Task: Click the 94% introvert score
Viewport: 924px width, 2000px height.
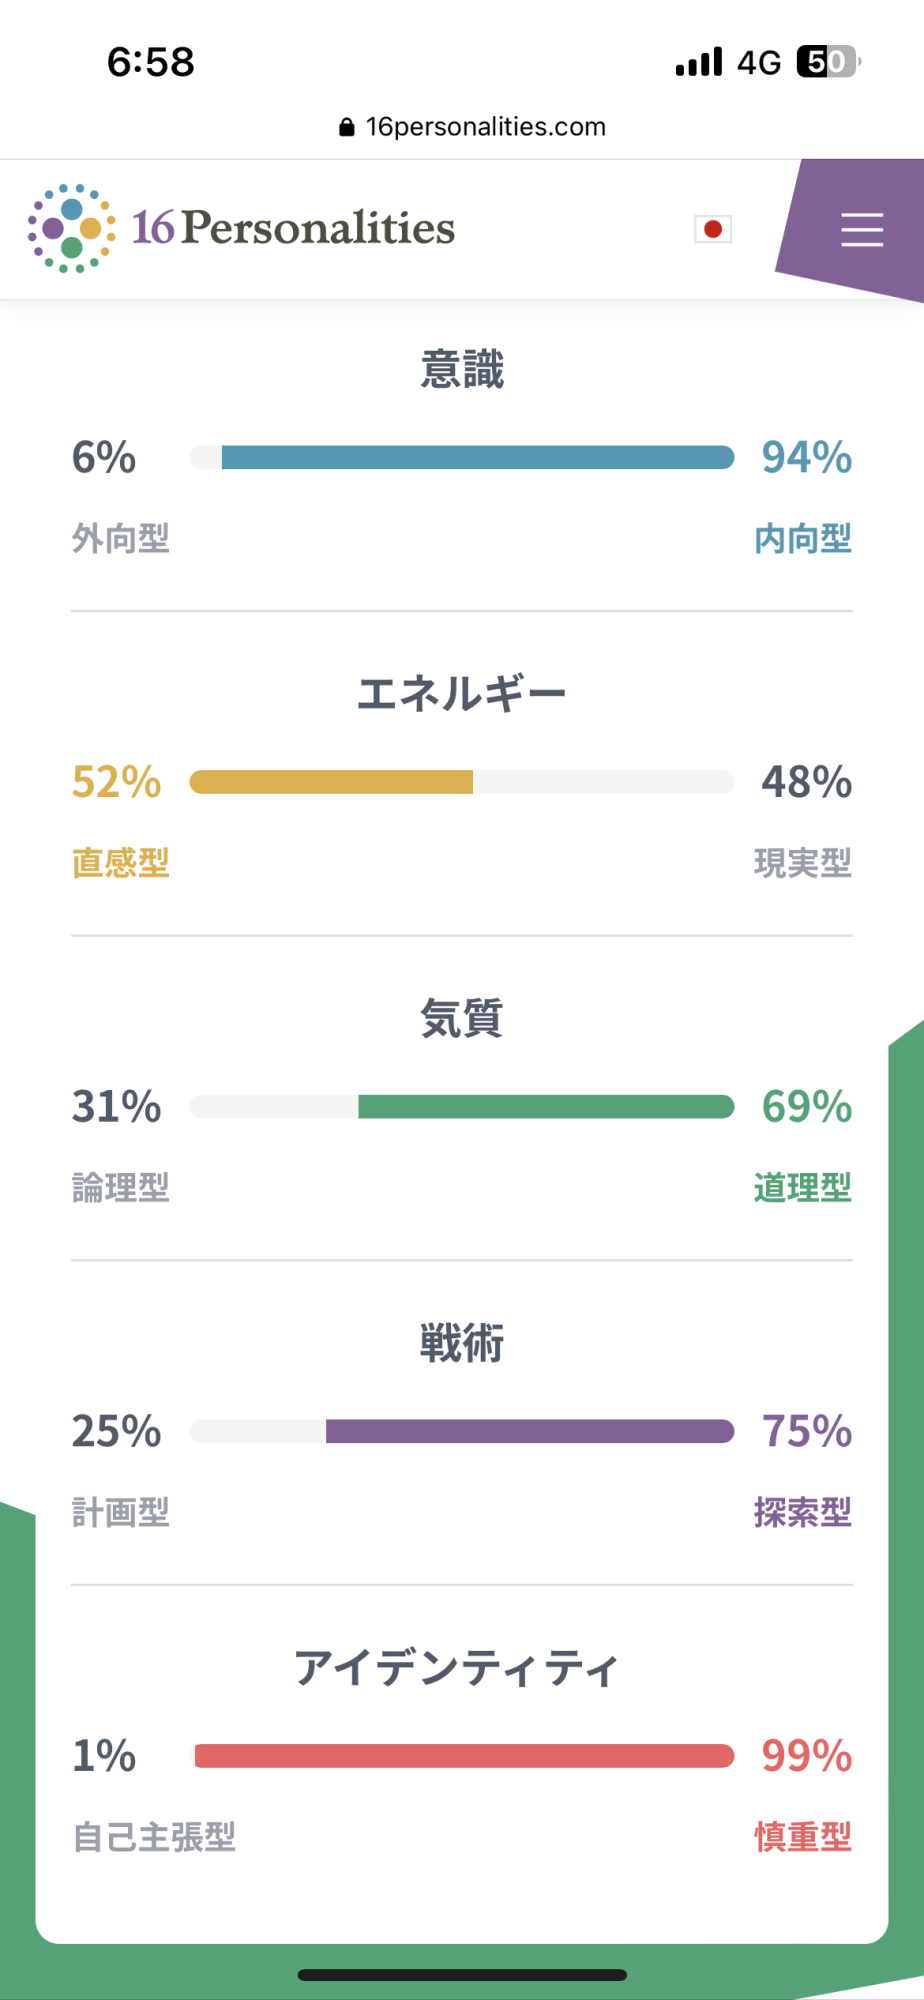Action: tap(806, 458)
